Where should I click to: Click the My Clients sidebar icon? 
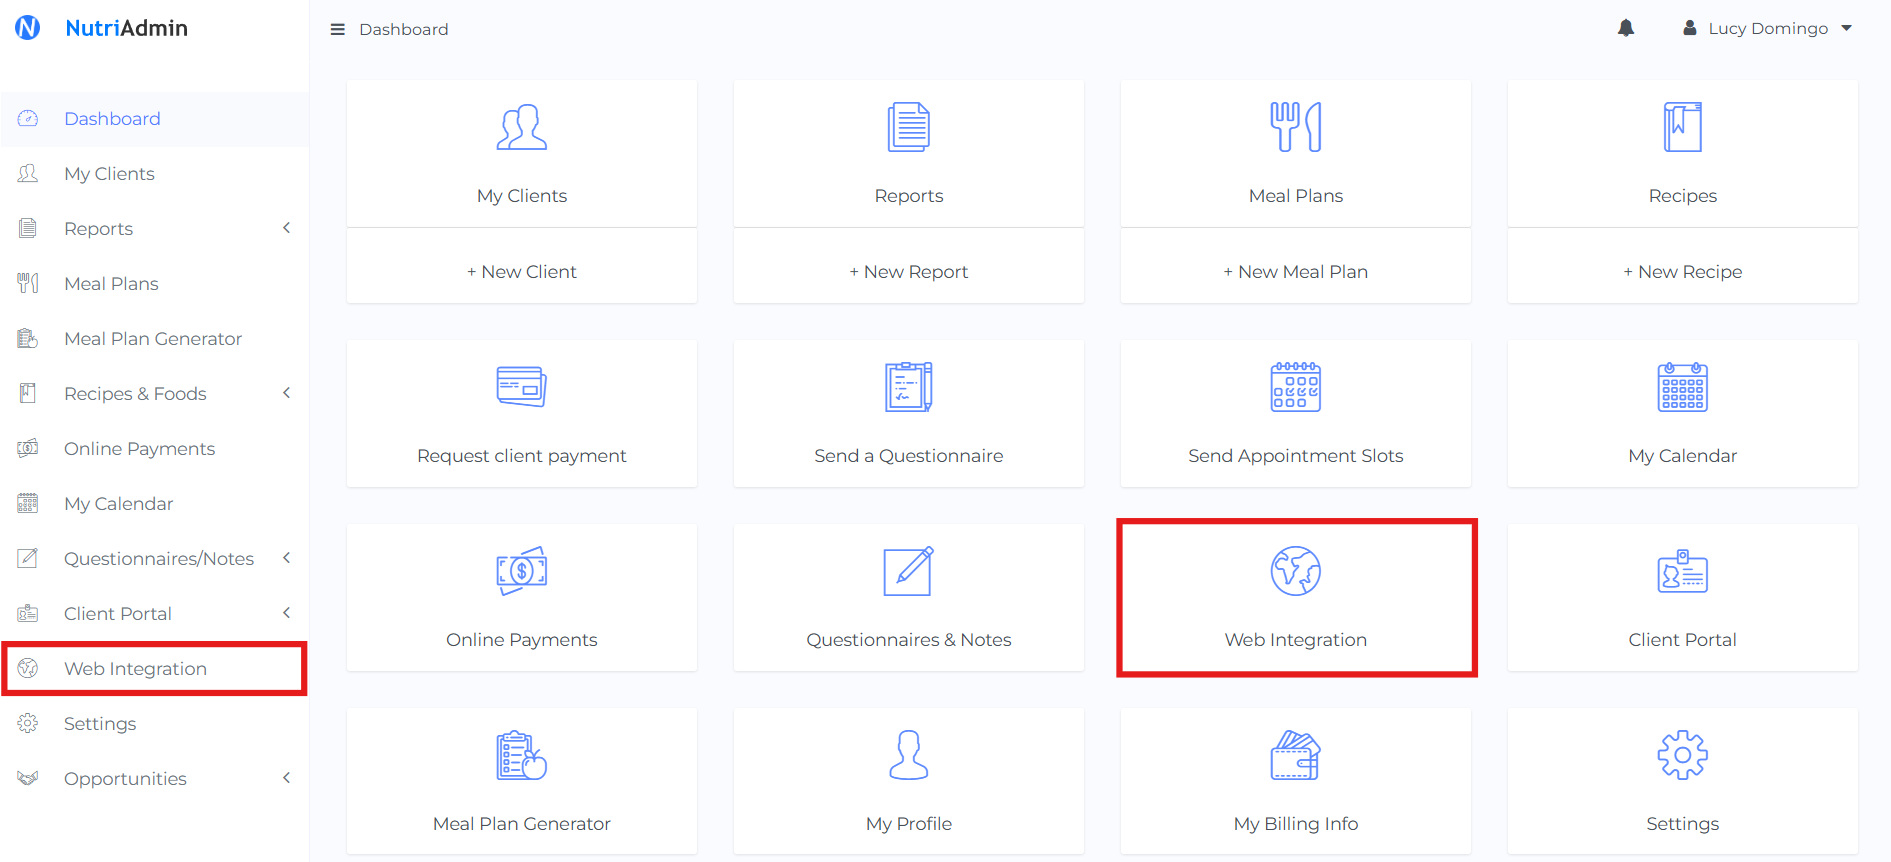pos(28,174)
